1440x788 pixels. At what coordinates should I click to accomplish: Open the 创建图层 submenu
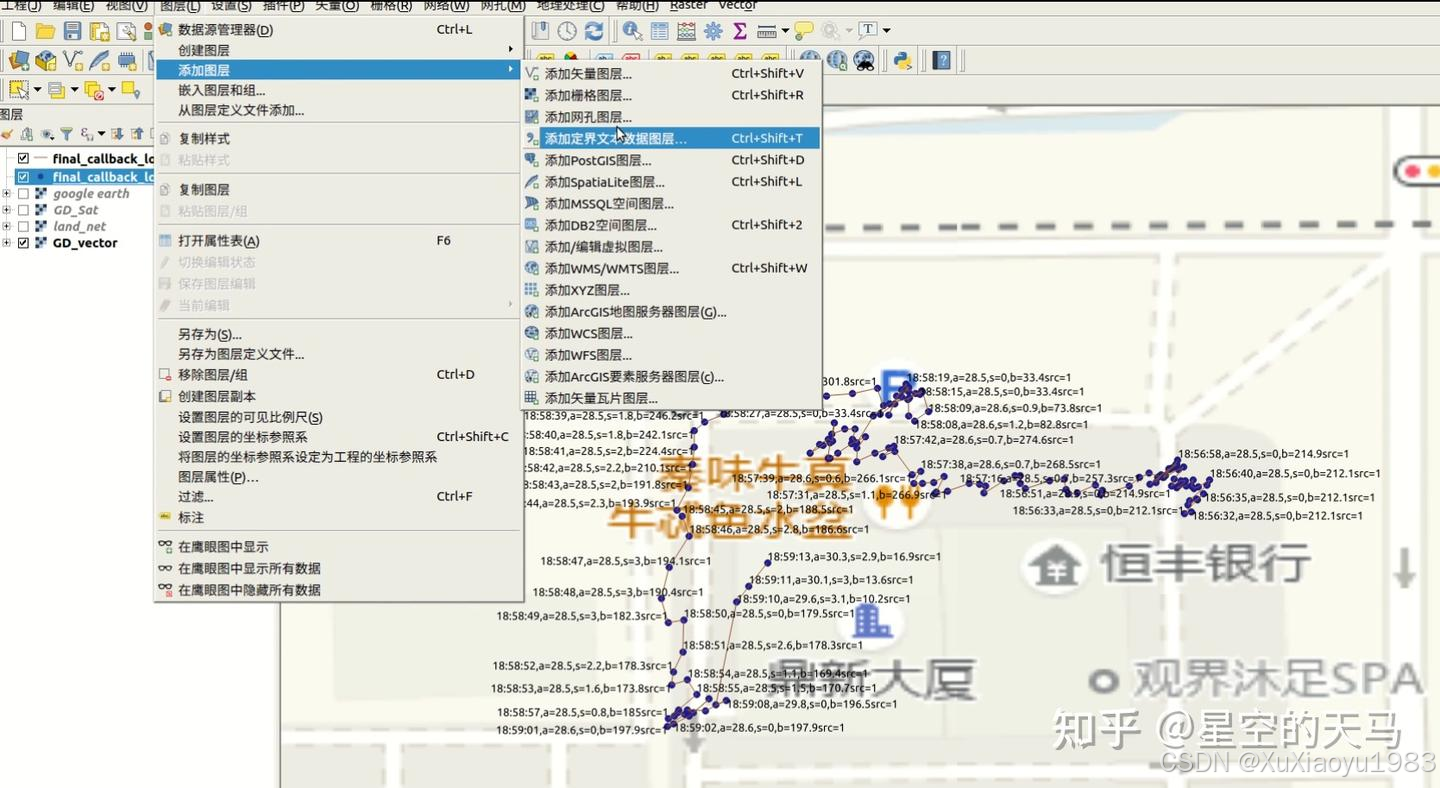point(338,50)
